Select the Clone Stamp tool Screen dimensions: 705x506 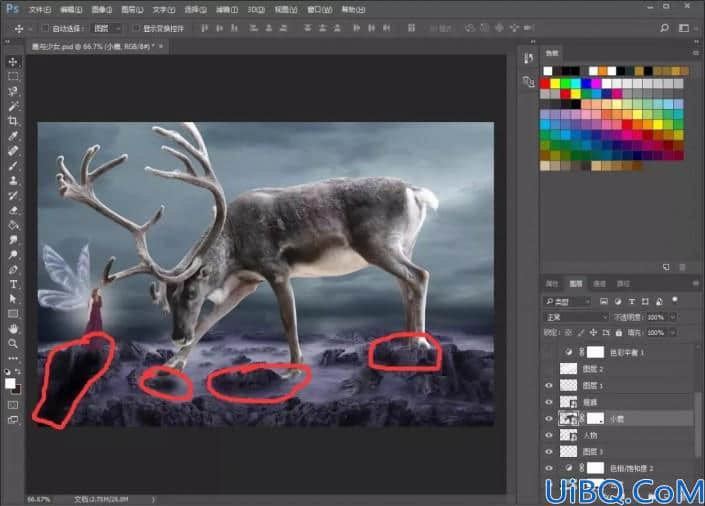(x=13, y=180)
